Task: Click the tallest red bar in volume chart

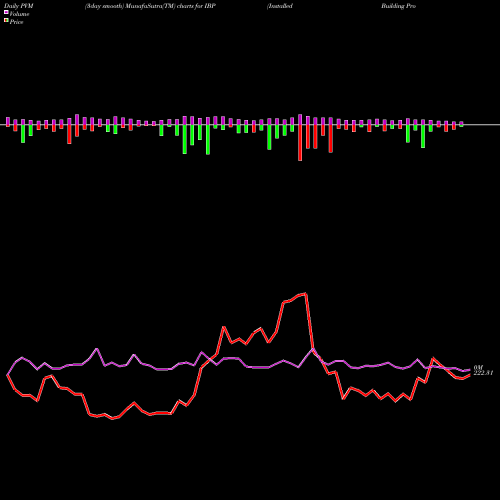Action: tap(300, 143)
